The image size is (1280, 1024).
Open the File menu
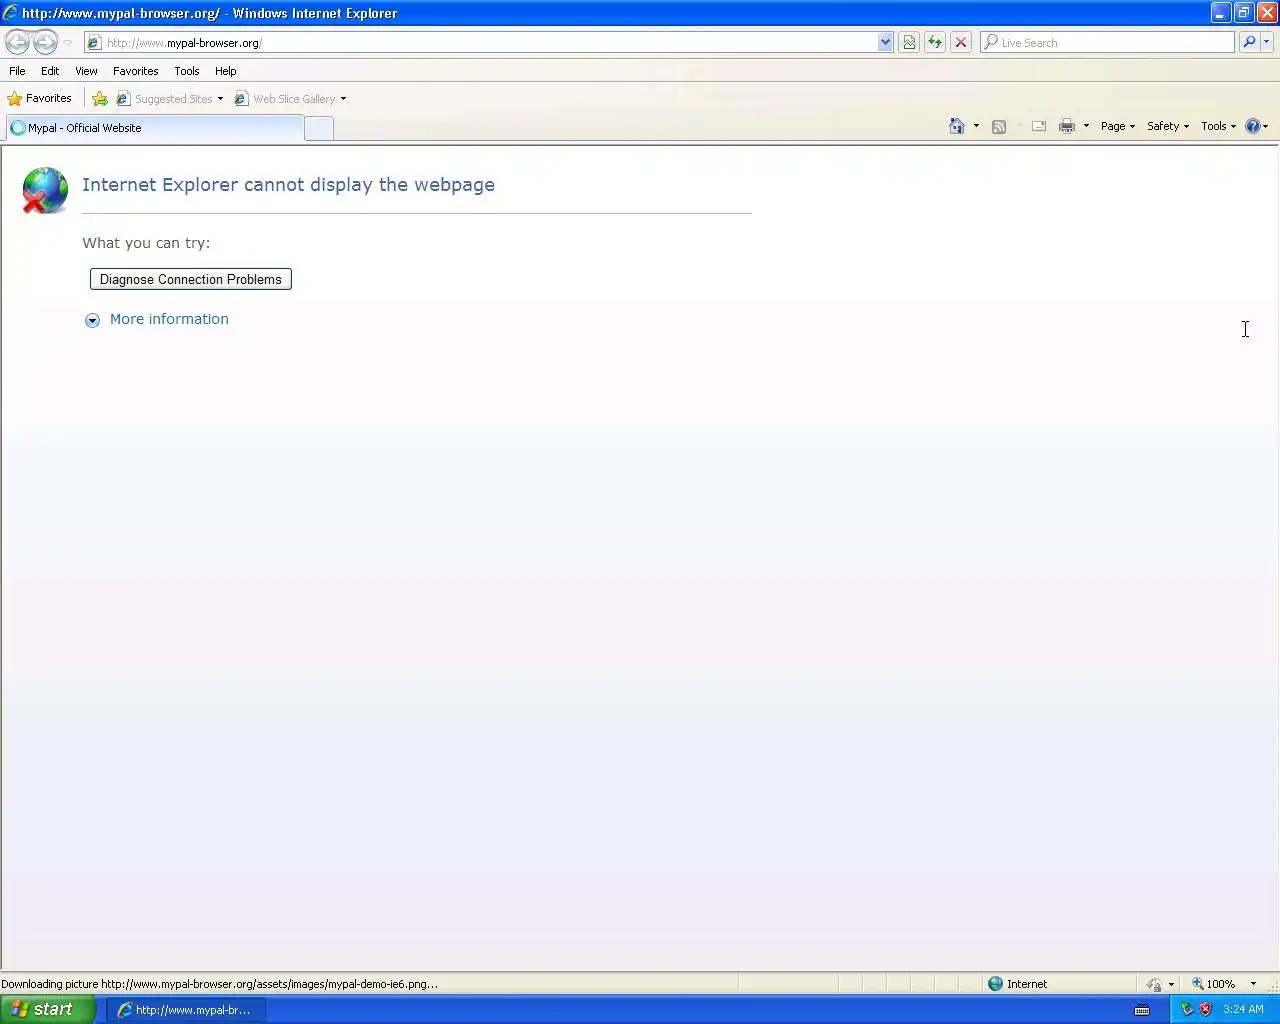click(17, 71)
